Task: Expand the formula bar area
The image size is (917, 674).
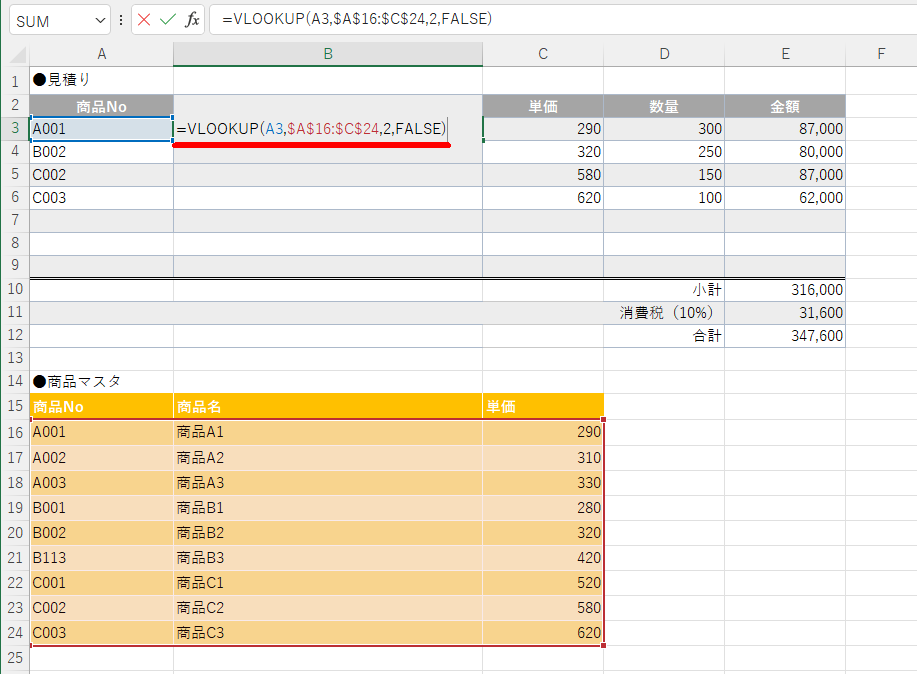Action: click(x=905, y=20)
